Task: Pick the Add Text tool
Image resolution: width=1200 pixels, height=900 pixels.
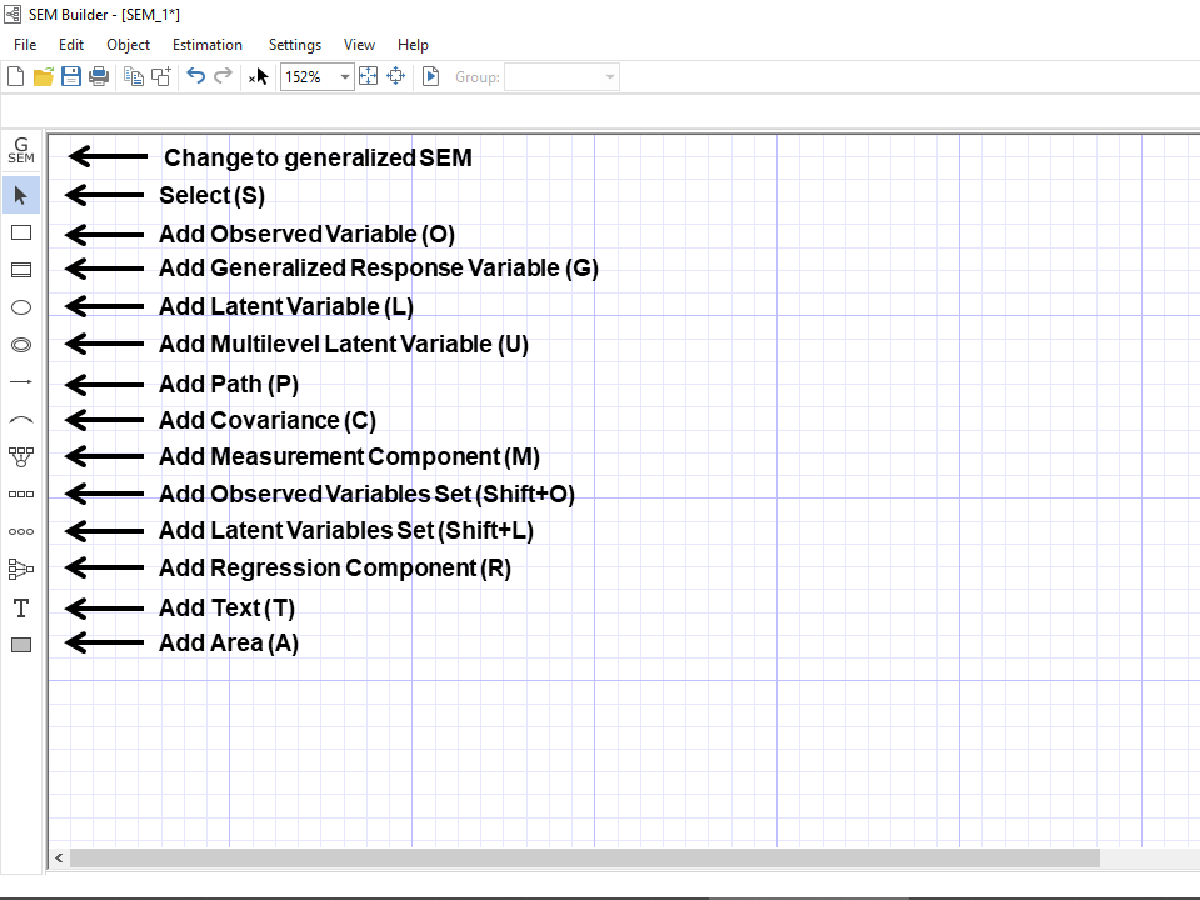Action: (x=21, y=607)
